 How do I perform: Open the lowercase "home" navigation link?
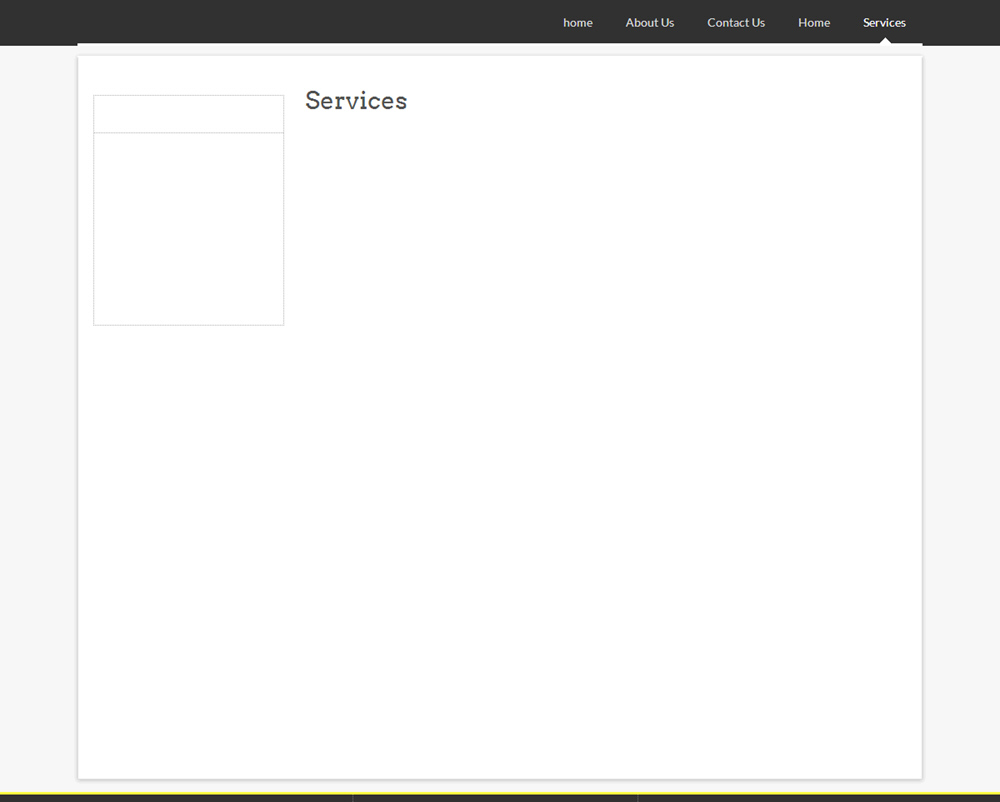pos(578,22)
